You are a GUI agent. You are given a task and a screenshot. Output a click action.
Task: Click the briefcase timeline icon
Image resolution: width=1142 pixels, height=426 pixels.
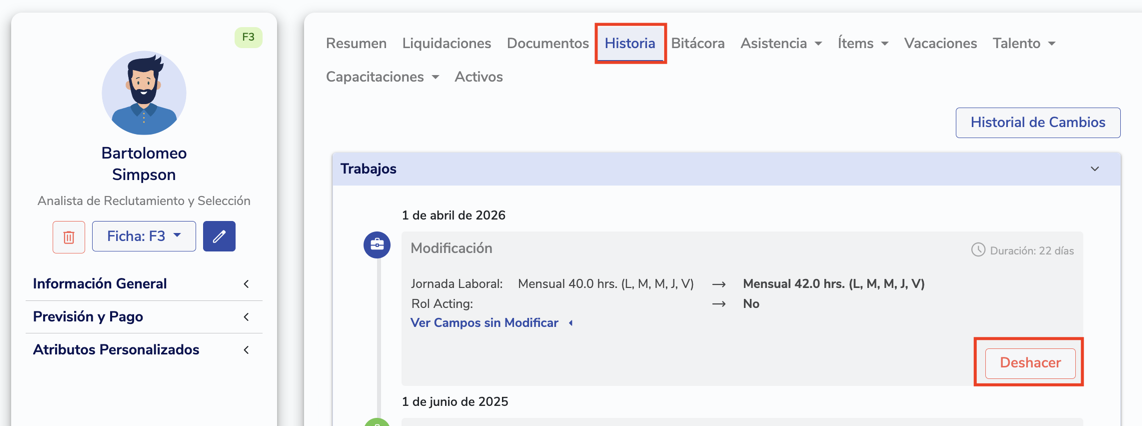coord(377,244)
